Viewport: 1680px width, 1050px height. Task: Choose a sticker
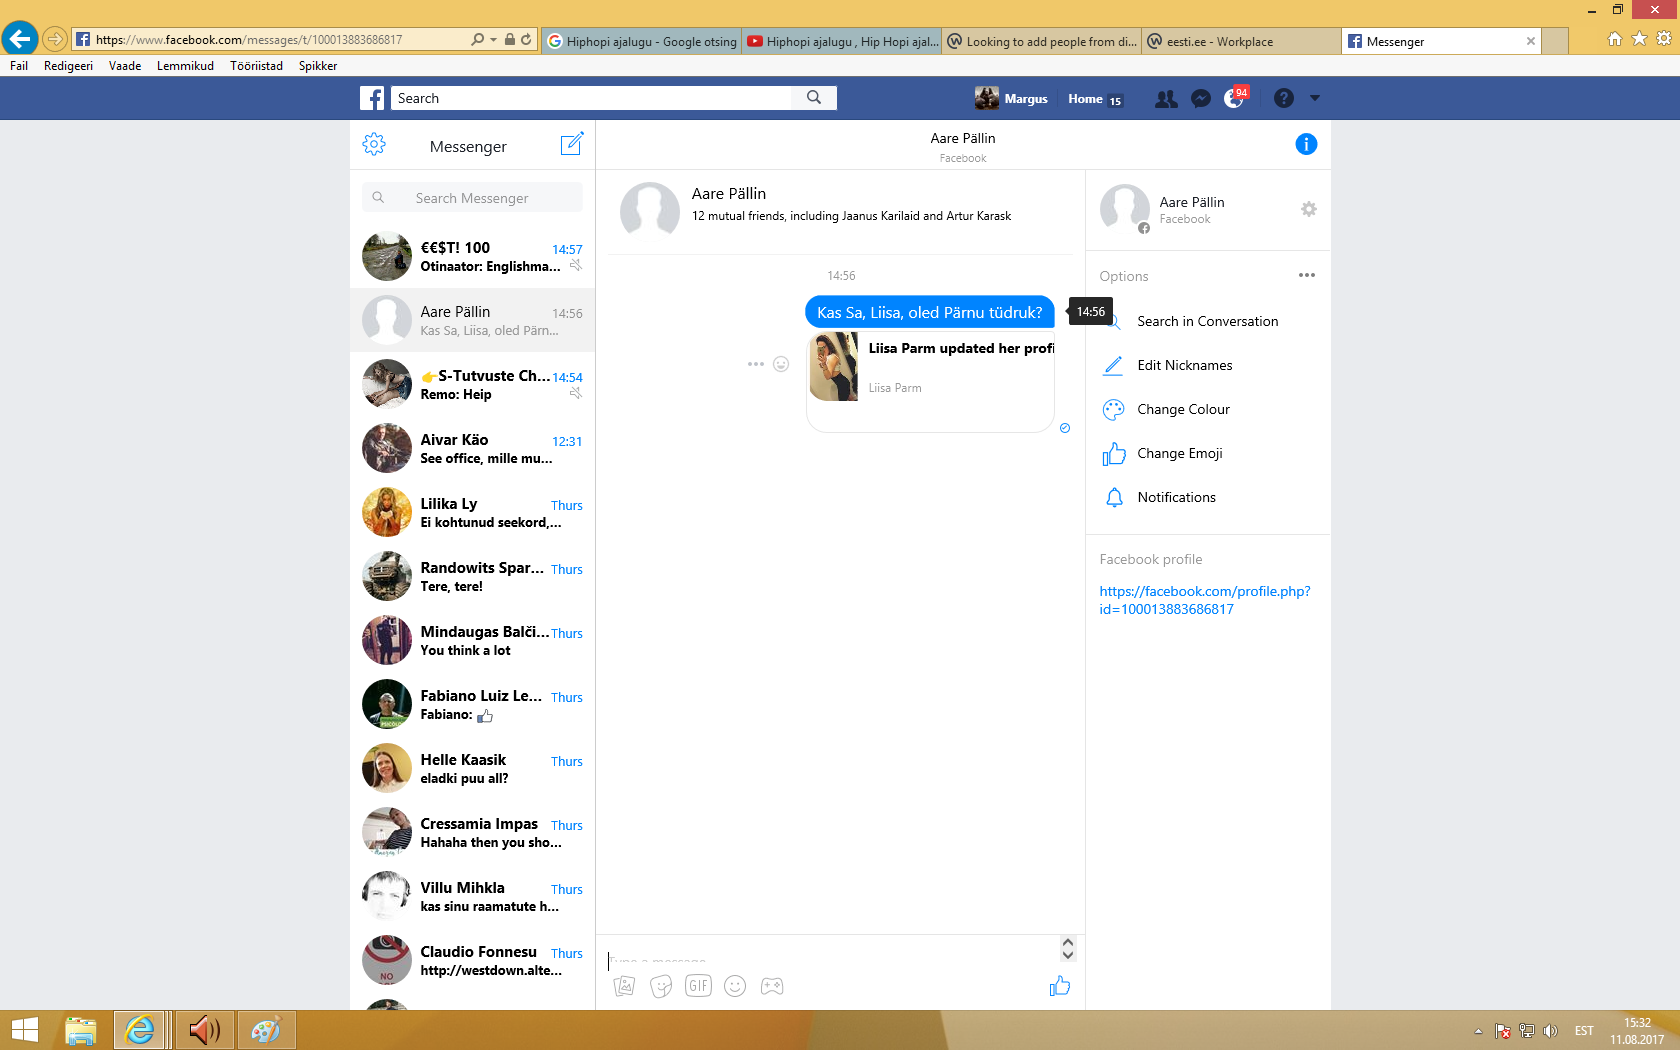(661, 986)
